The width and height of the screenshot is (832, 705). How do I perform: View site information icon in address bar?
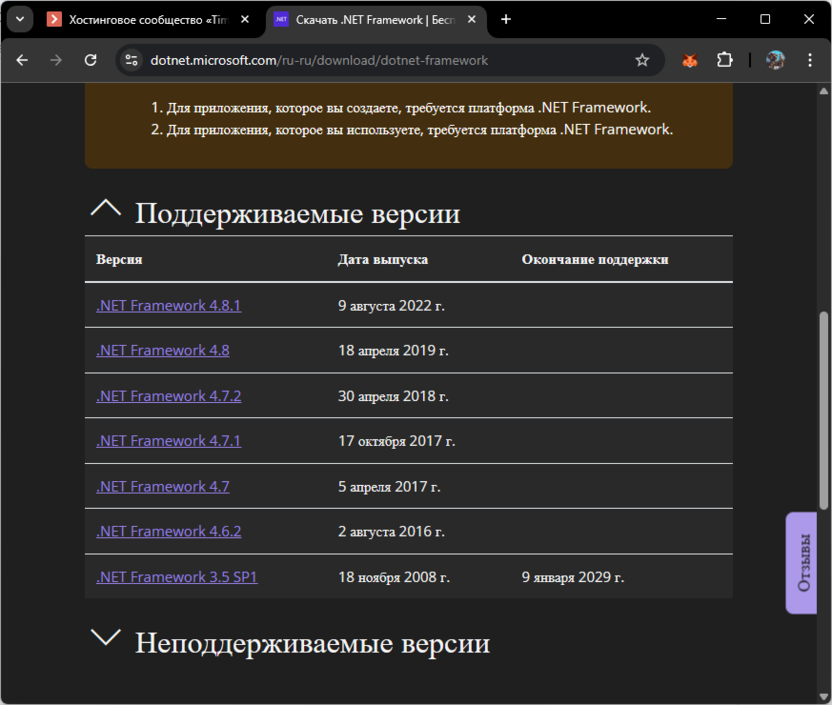point(131,60)
